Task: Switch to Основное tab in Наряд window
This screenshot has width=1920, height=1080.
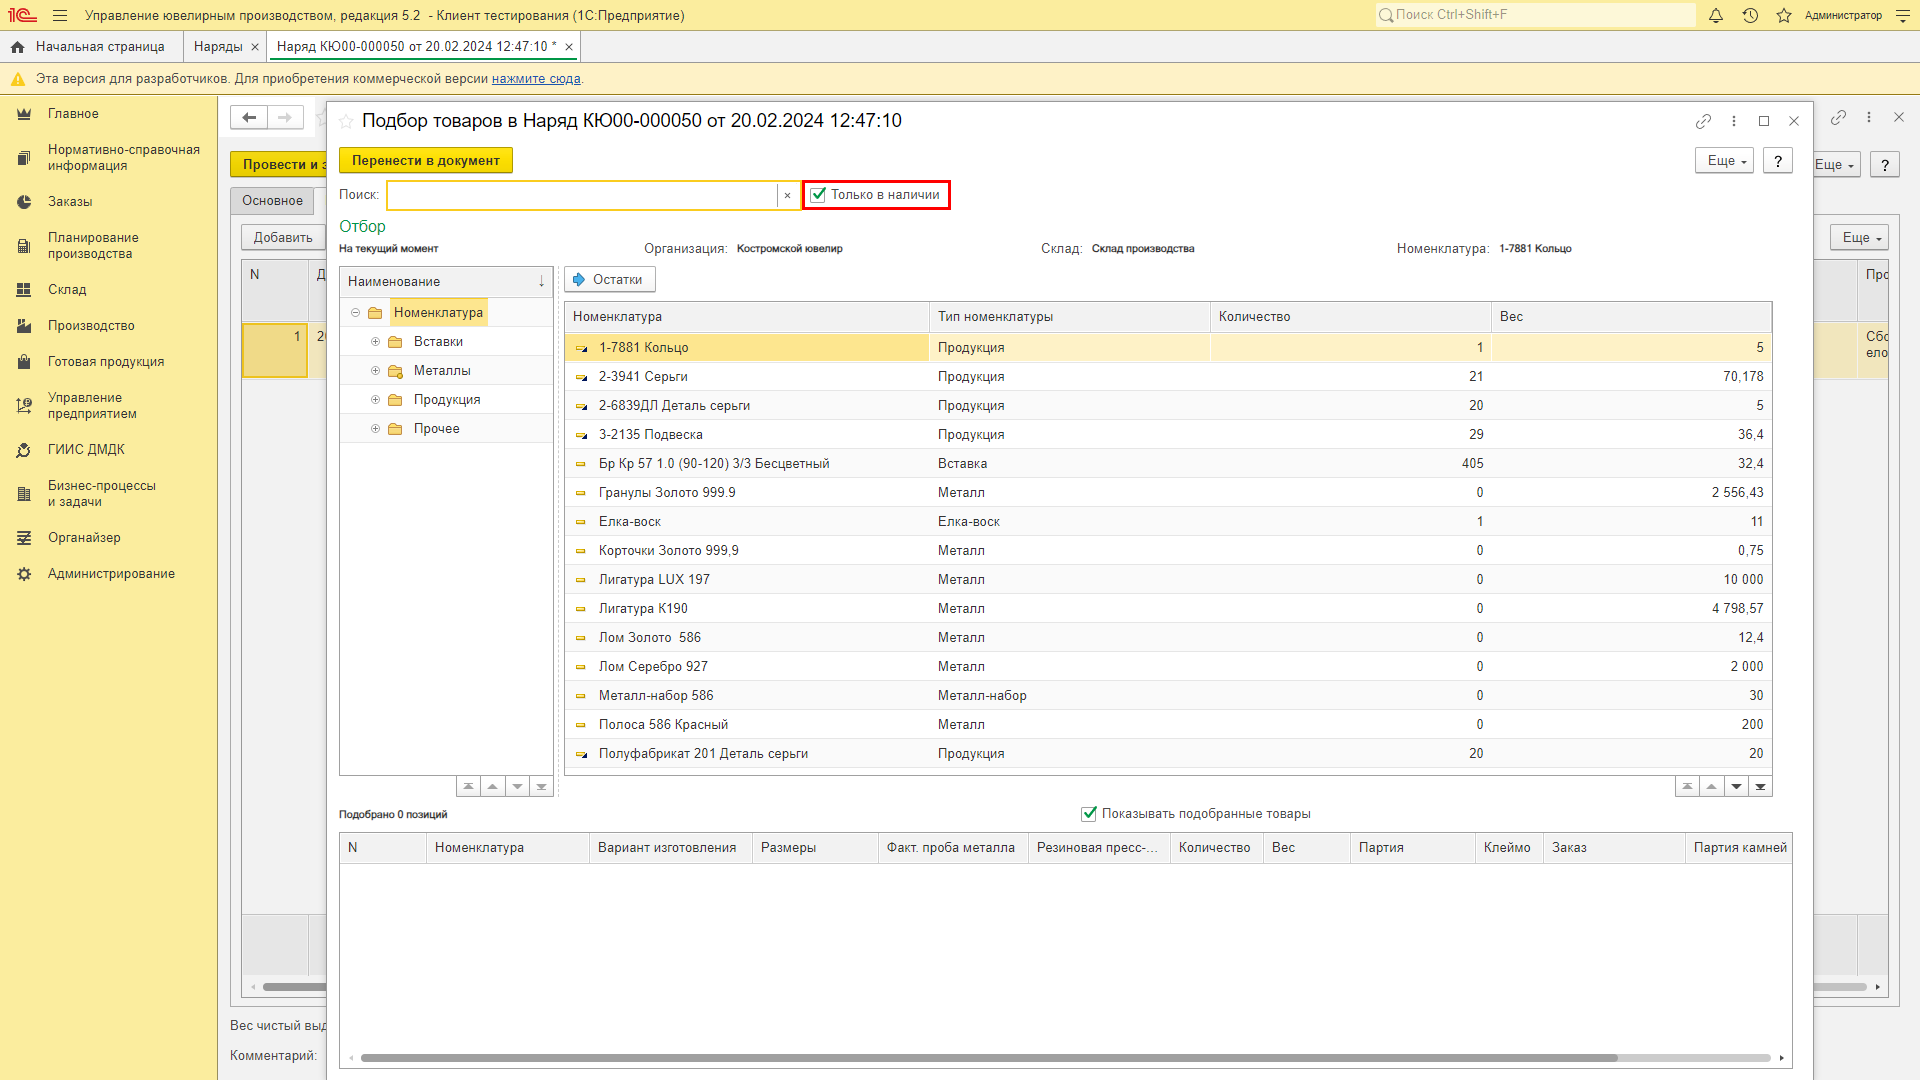Action: point(272,201)
